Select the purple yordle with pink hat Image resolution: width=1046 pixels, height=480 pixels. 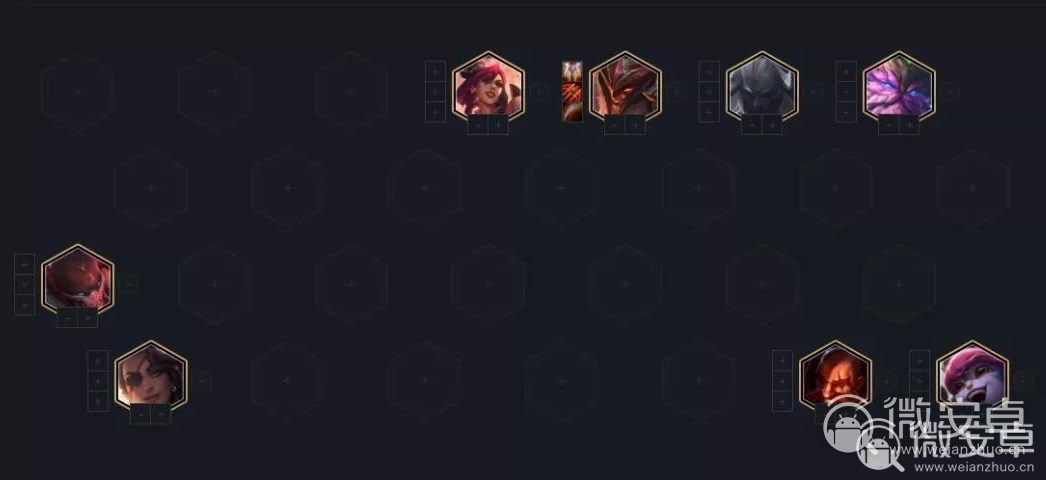(x=972, y=376)
